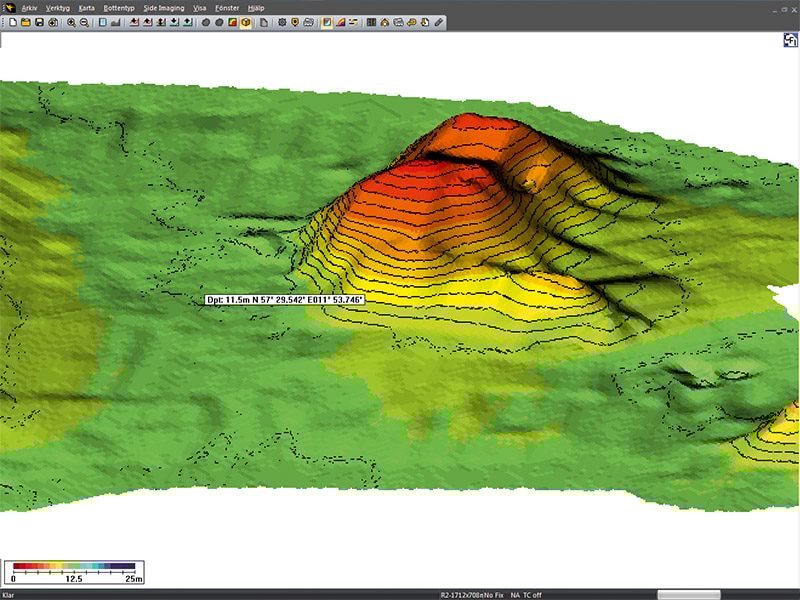Viewport: 800px width, 600px height.
Task: Select the pencil tool at toolbar end
Action: 438,22
